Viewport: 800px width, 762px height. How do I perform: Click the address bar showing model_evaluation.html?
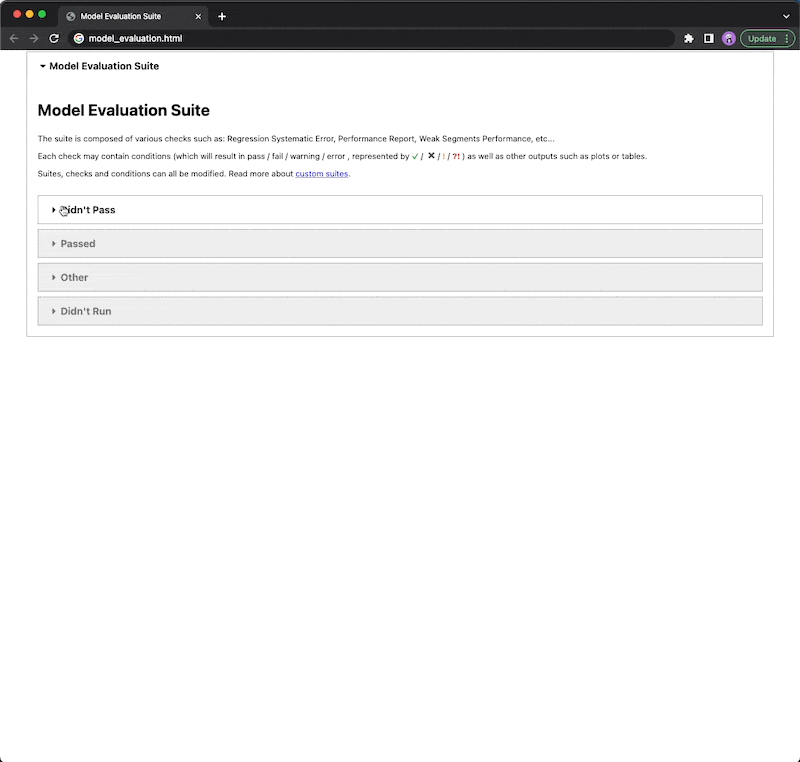point(372,38)
